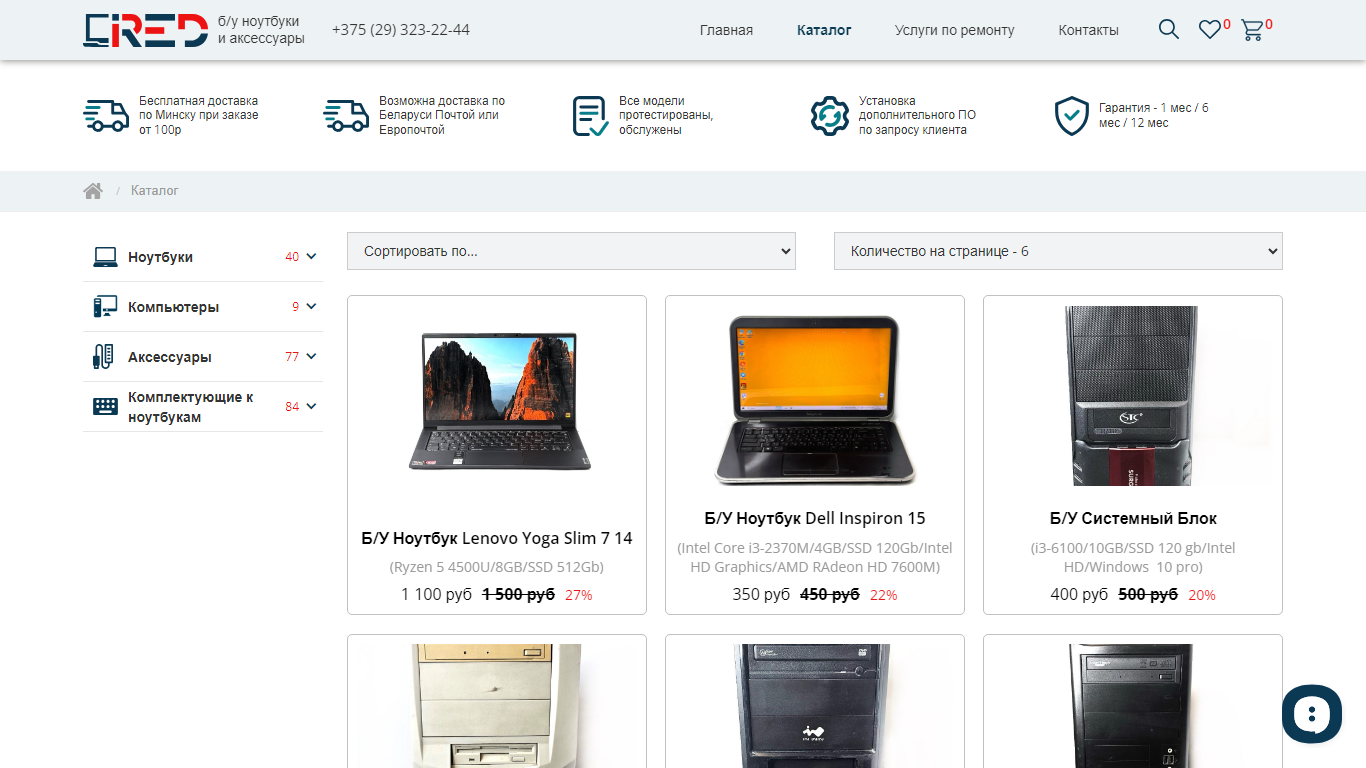Click Бесплатная доставка по Минску text
This screenshot has height=768, width=1366.
click(199, 115)
